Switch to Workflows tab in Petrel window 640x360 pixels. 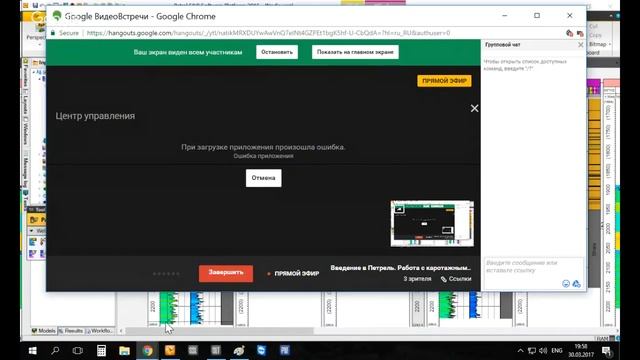(99, 331)
